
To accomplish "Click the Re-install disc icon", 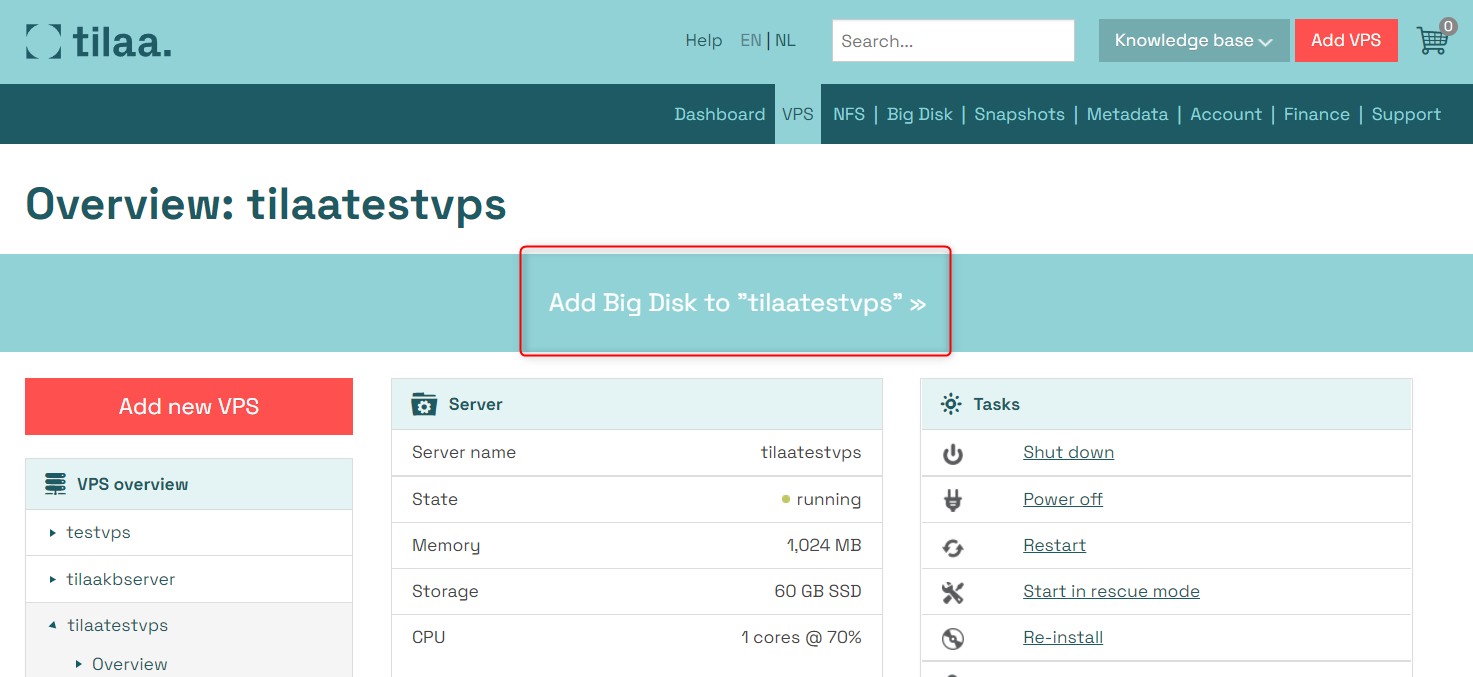I will click(953, 639).
